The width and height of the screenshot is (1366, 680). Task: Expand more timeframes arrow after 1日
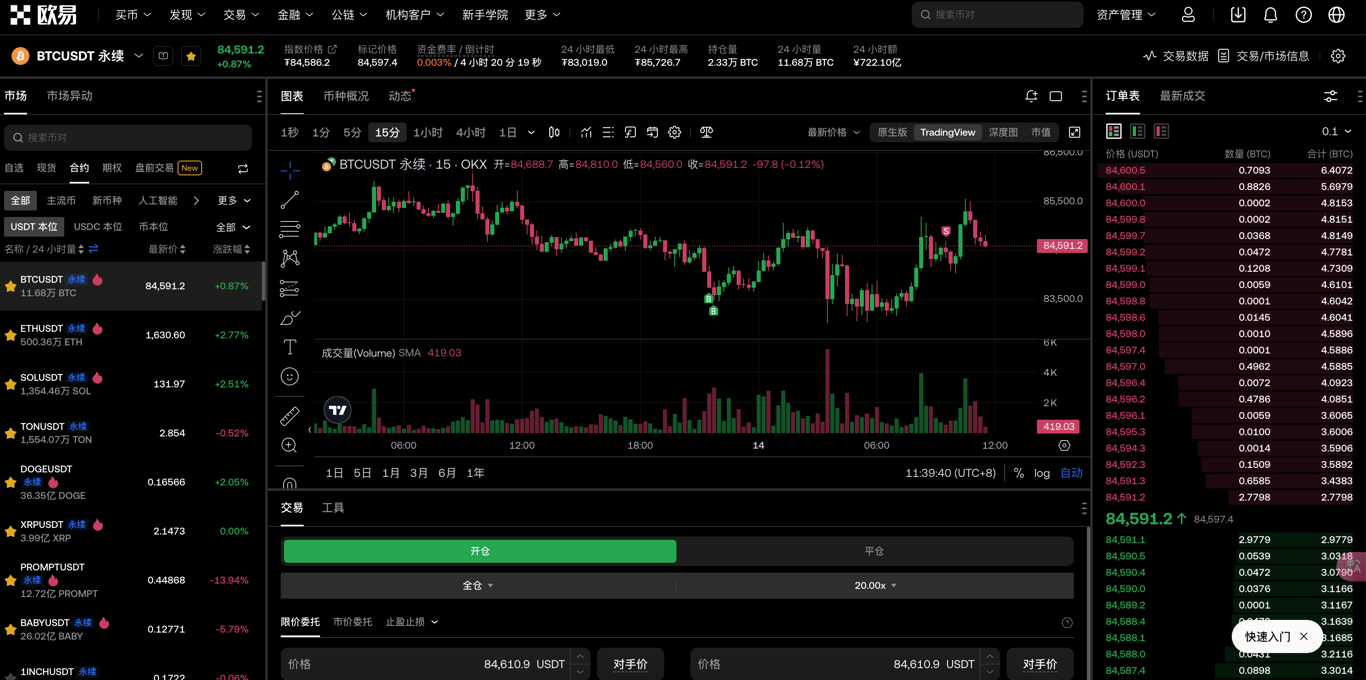click(531, 132)
